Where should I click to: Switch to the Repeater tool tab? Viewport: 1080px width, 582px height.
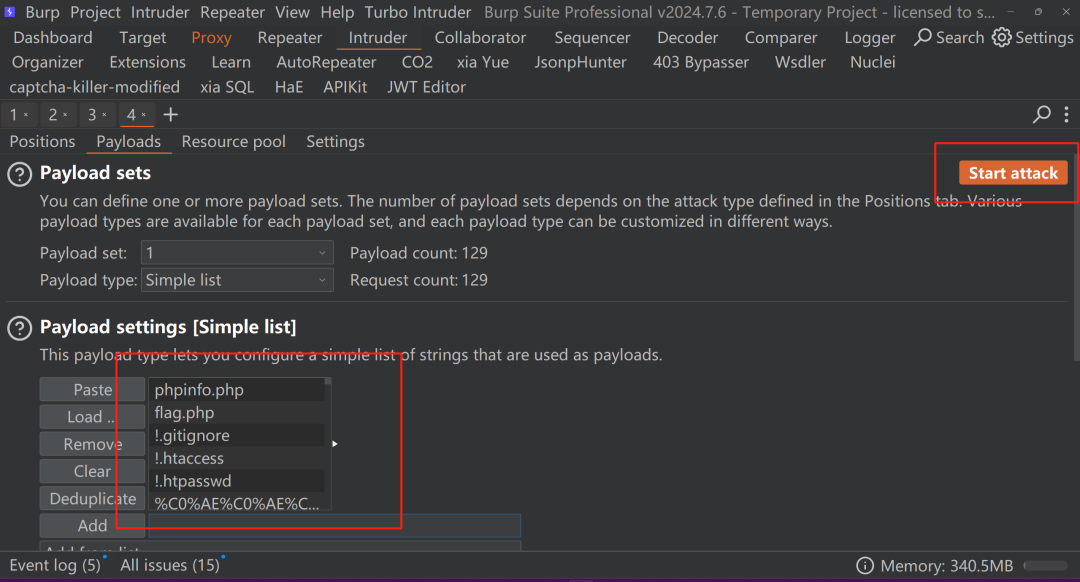[290, 37]
